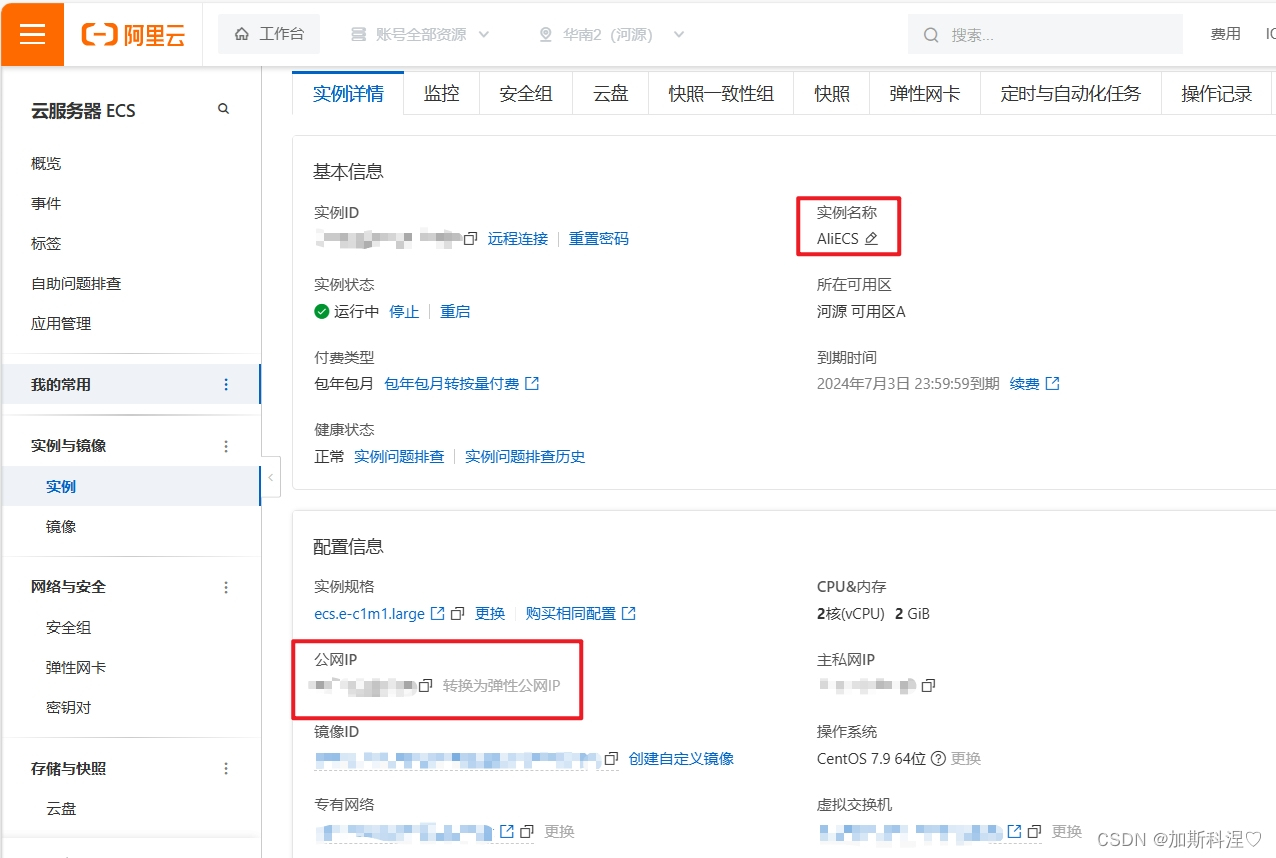Copy the 专有网络 VPC ID icon

527,831
